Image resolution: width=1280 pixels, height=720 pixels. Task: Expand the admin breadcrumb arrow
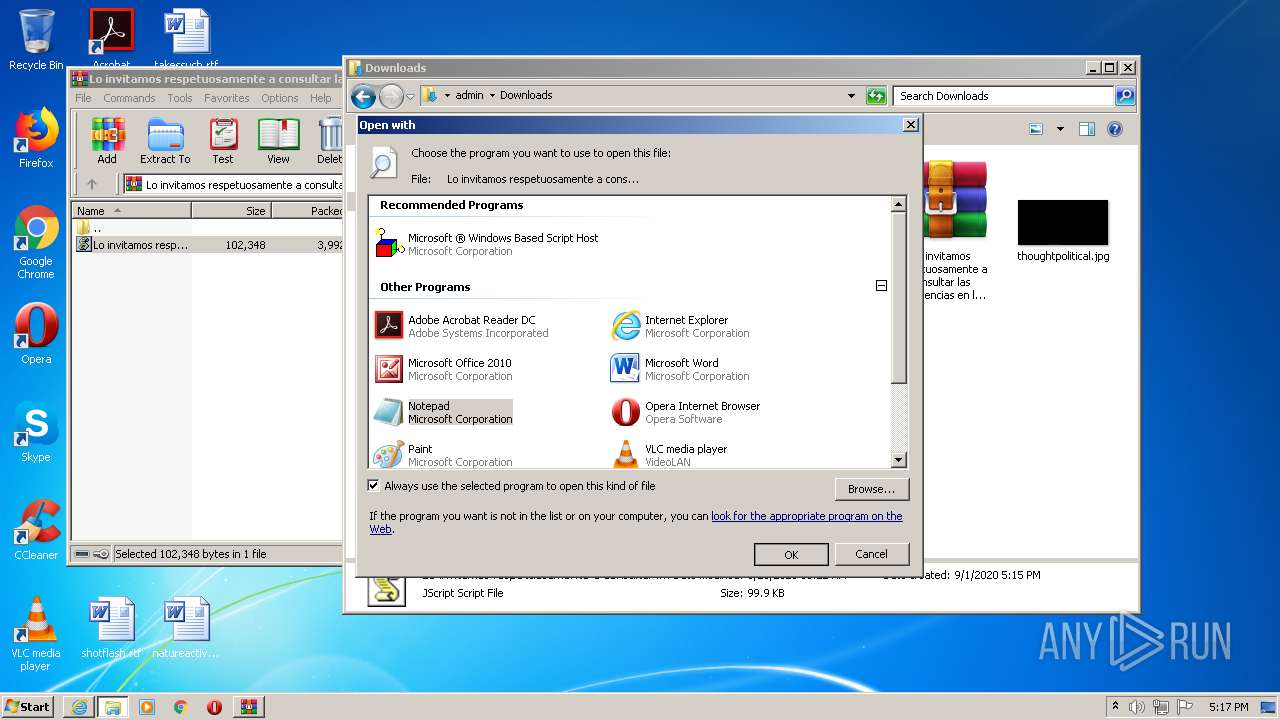pos(492,96)
